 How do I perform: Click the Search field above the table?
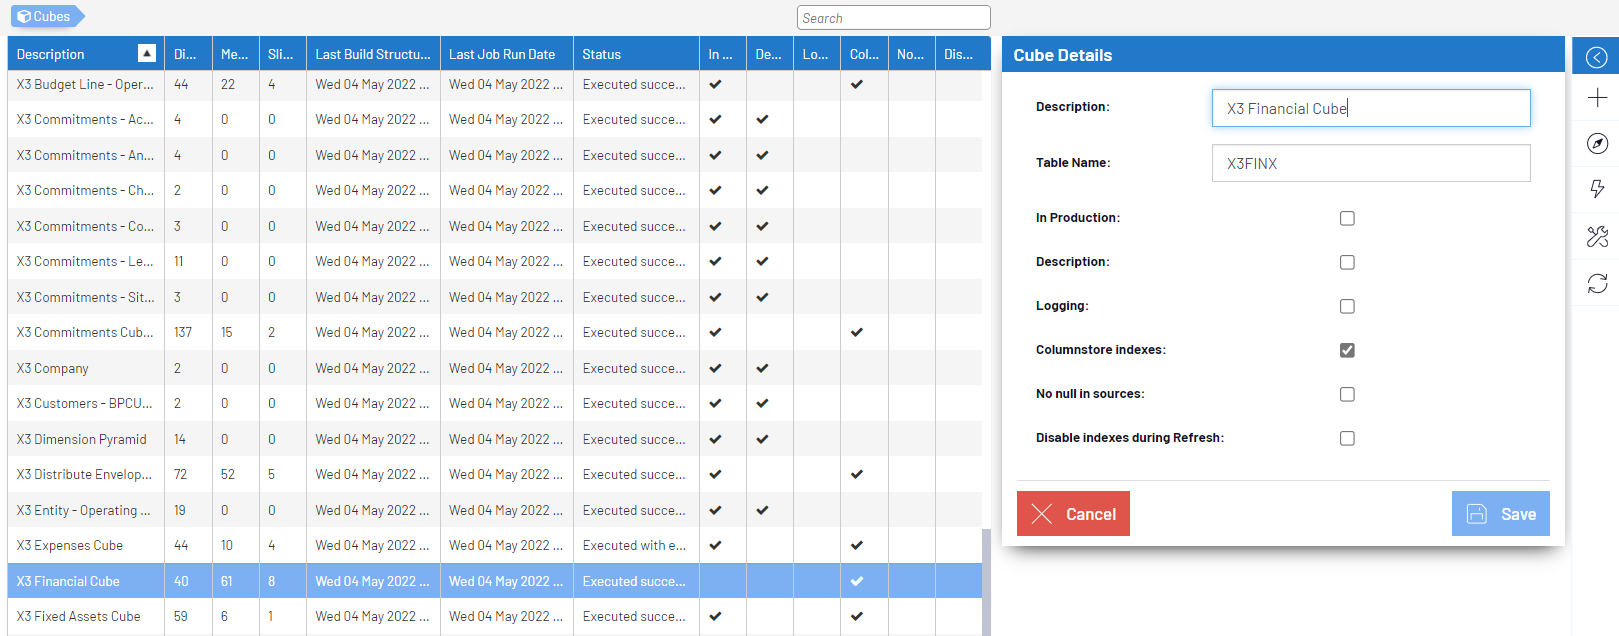click(x=893, y=18)
